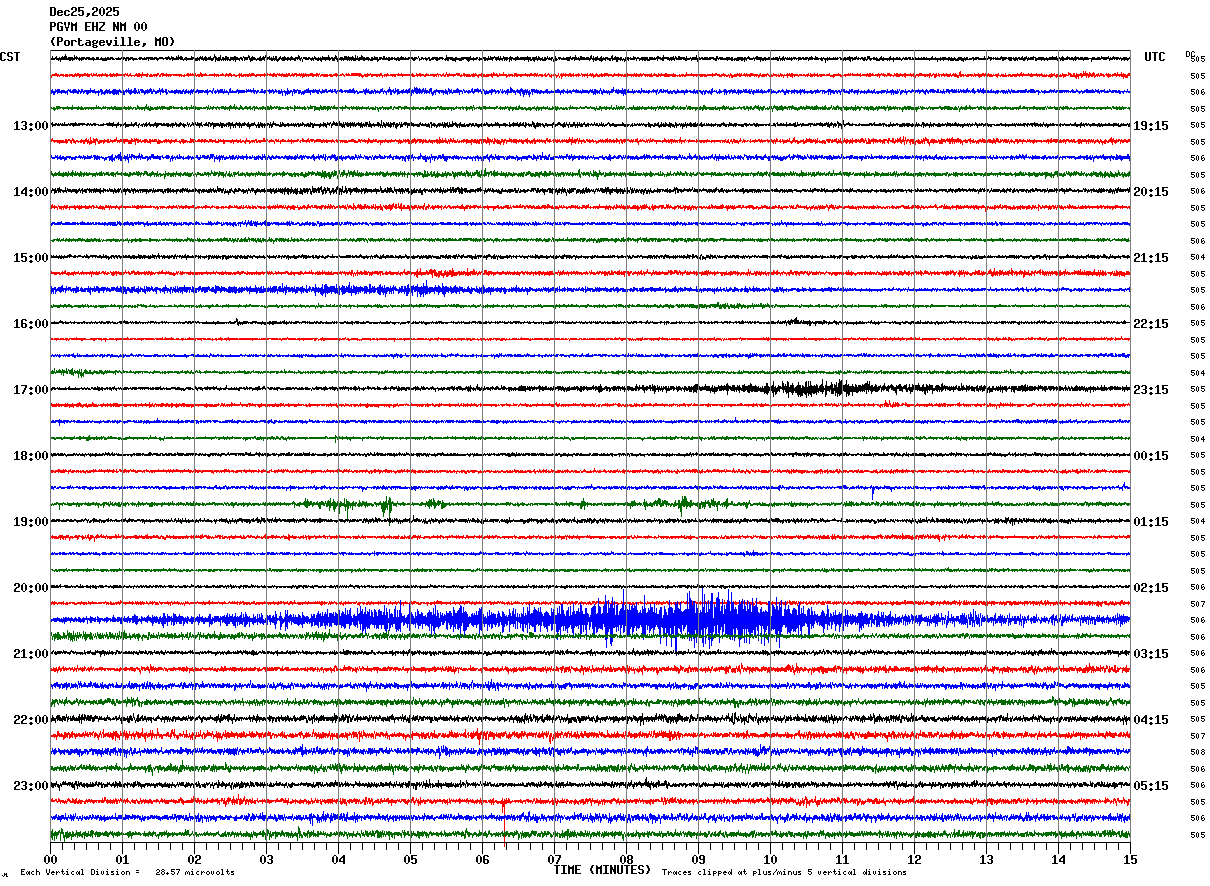The image size is (1210, 886).
Task: Select the 21:00 CST time label
Action: [x=31, y=654]
